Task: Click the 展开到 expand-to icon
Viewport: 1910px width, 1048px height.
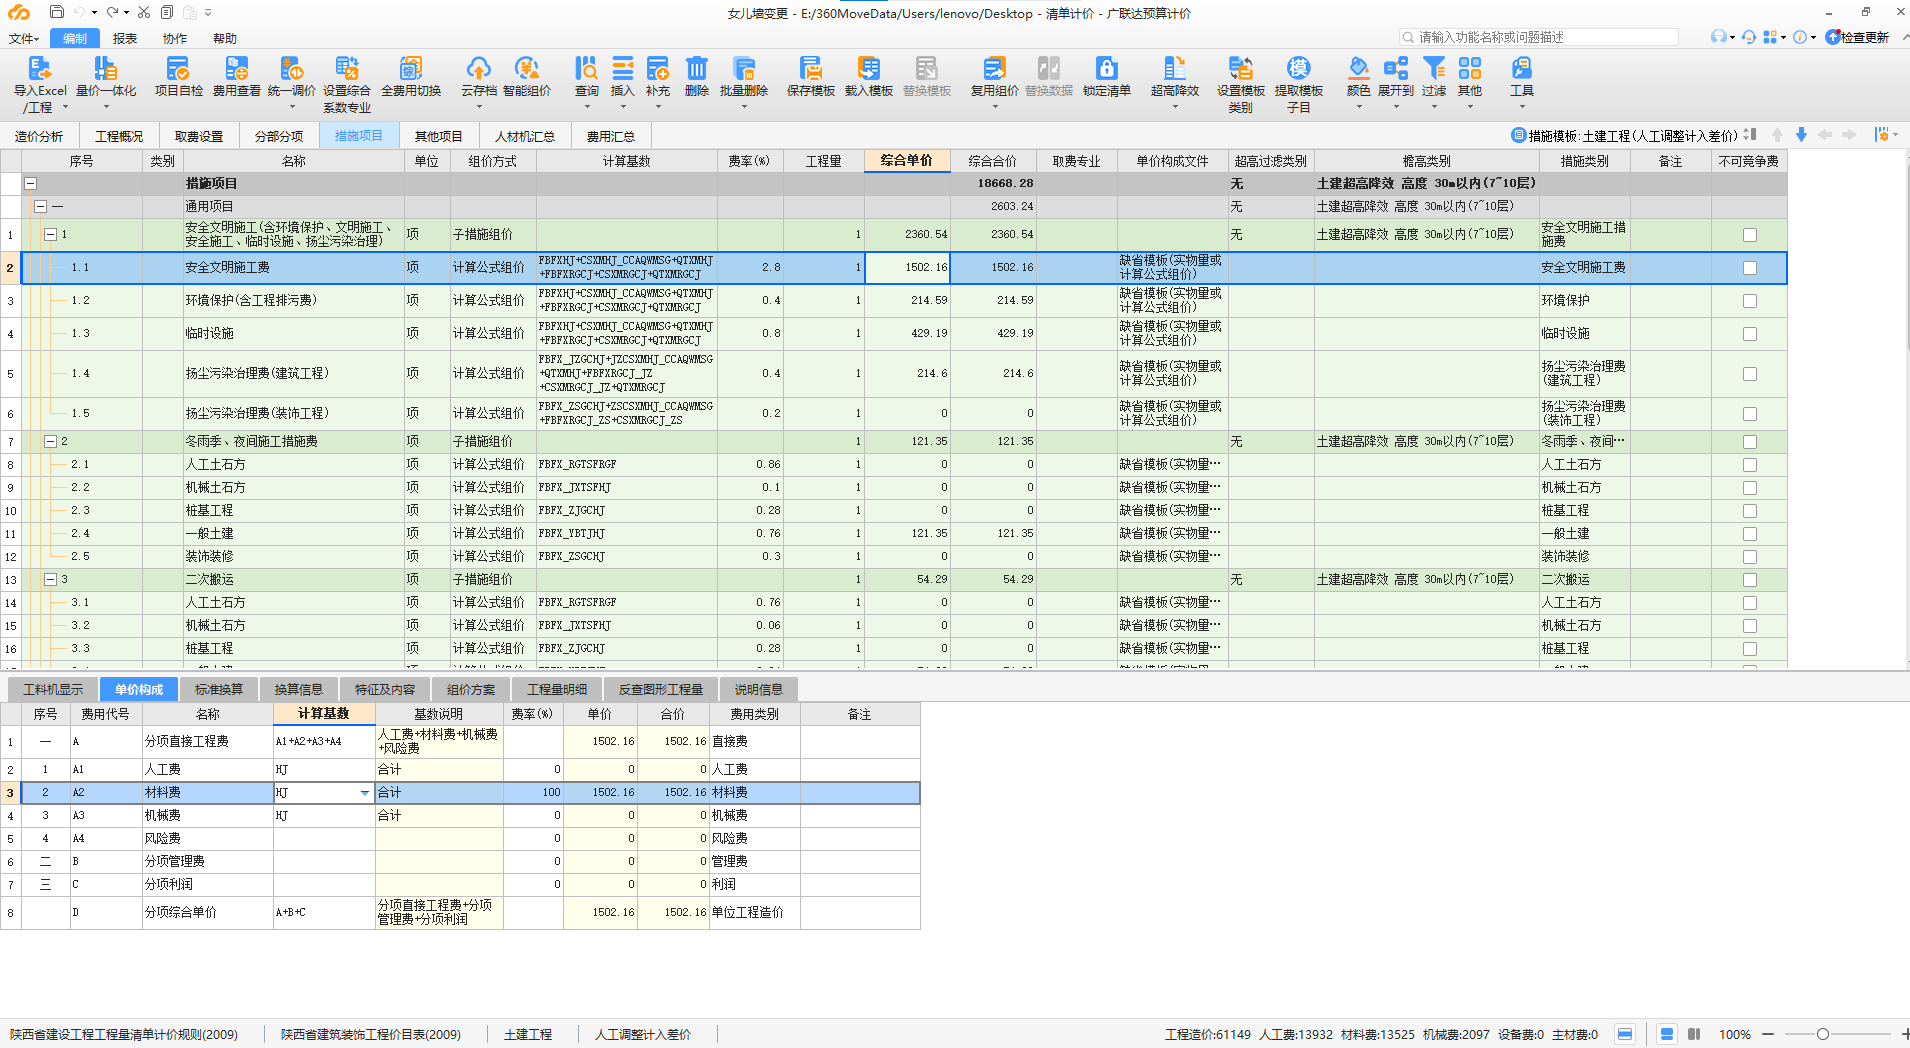Action: 1396,68
